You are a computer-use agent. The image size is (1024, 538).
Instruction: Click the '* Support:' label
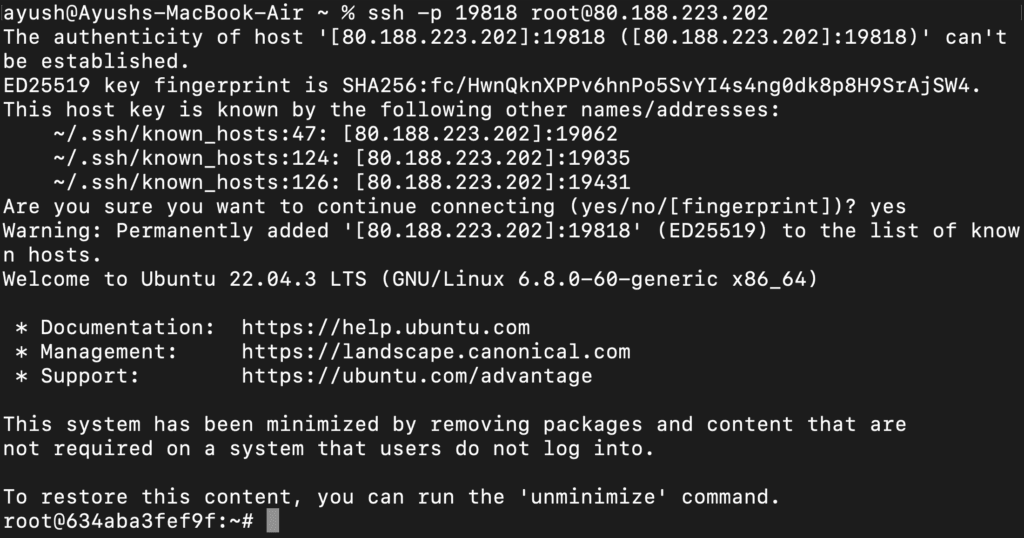coord(84,376)
